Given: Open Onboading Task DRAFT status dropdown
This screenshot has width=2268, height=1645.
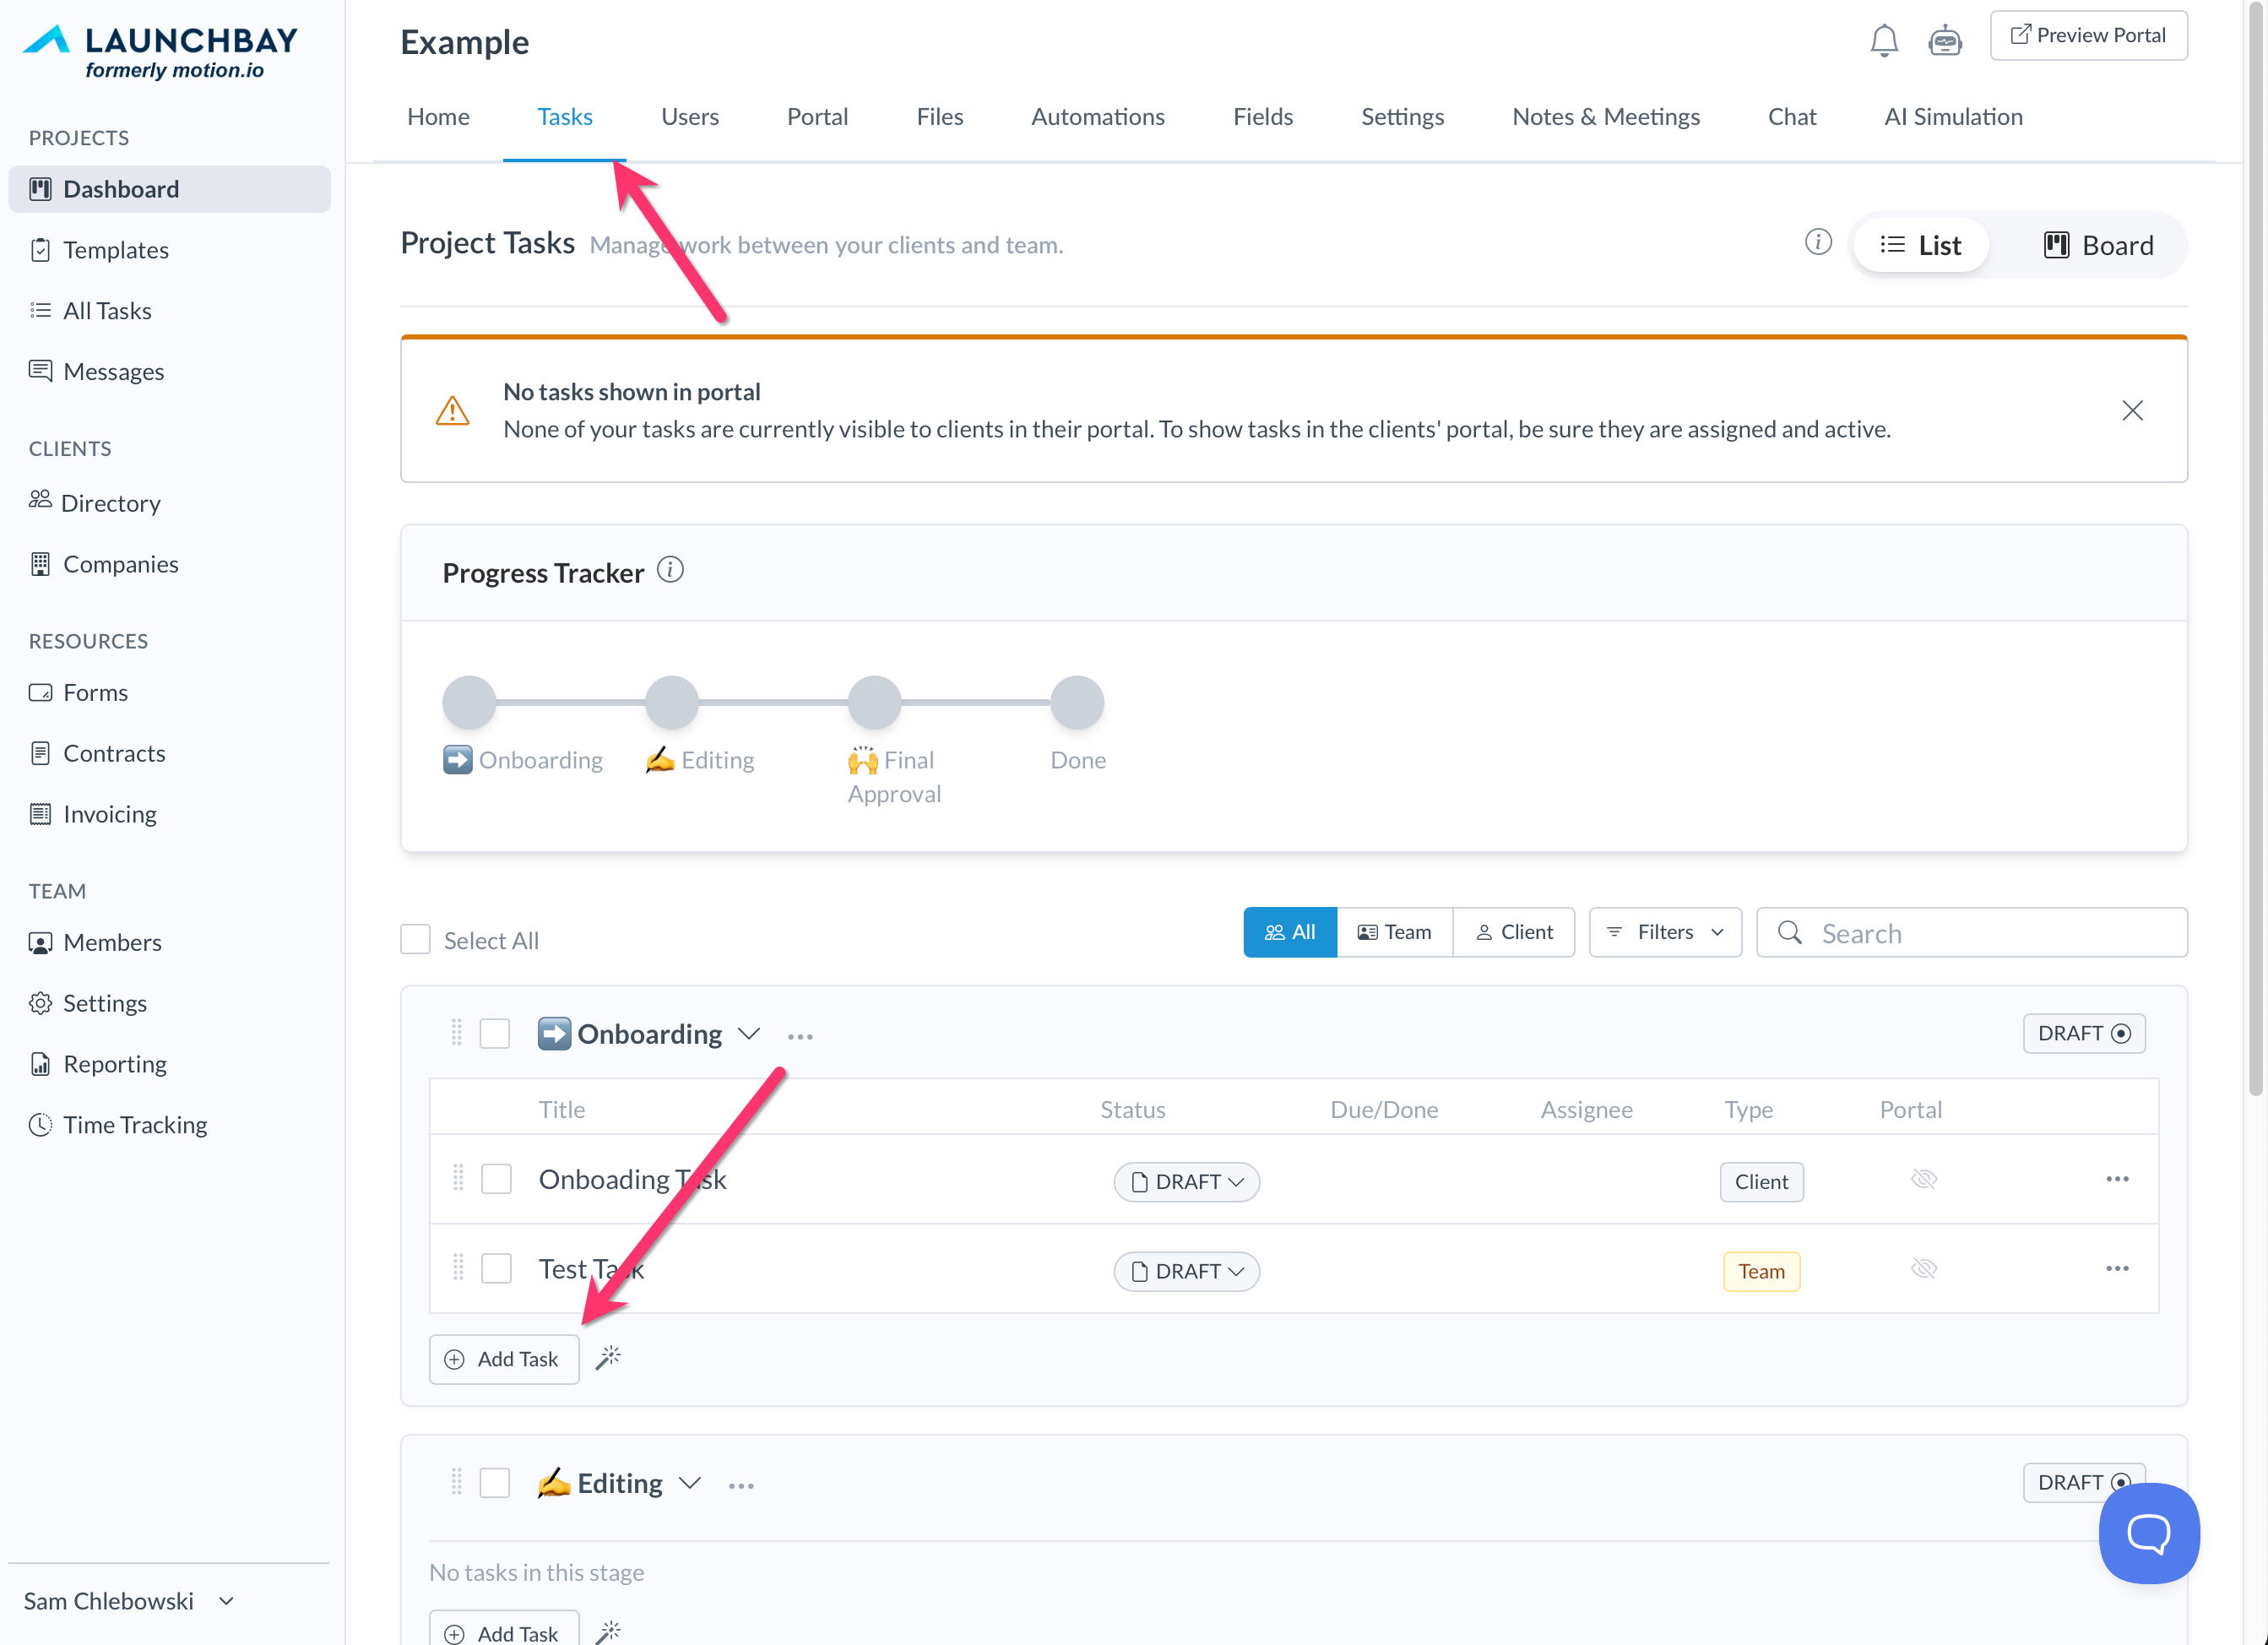Looking at the screenshot, I should pos(1186,1181).
